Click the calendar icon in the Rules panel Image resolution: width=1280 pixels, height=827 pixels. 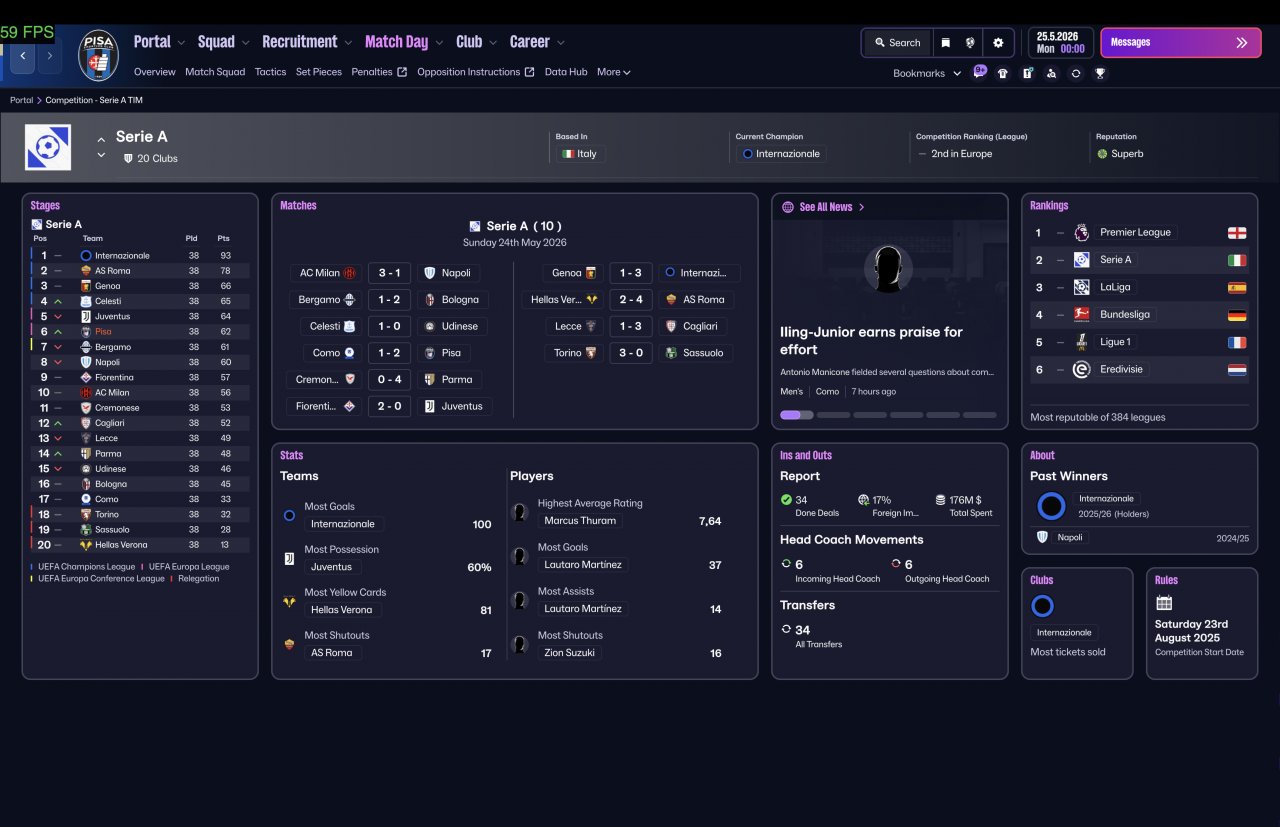coord(1164,603)
